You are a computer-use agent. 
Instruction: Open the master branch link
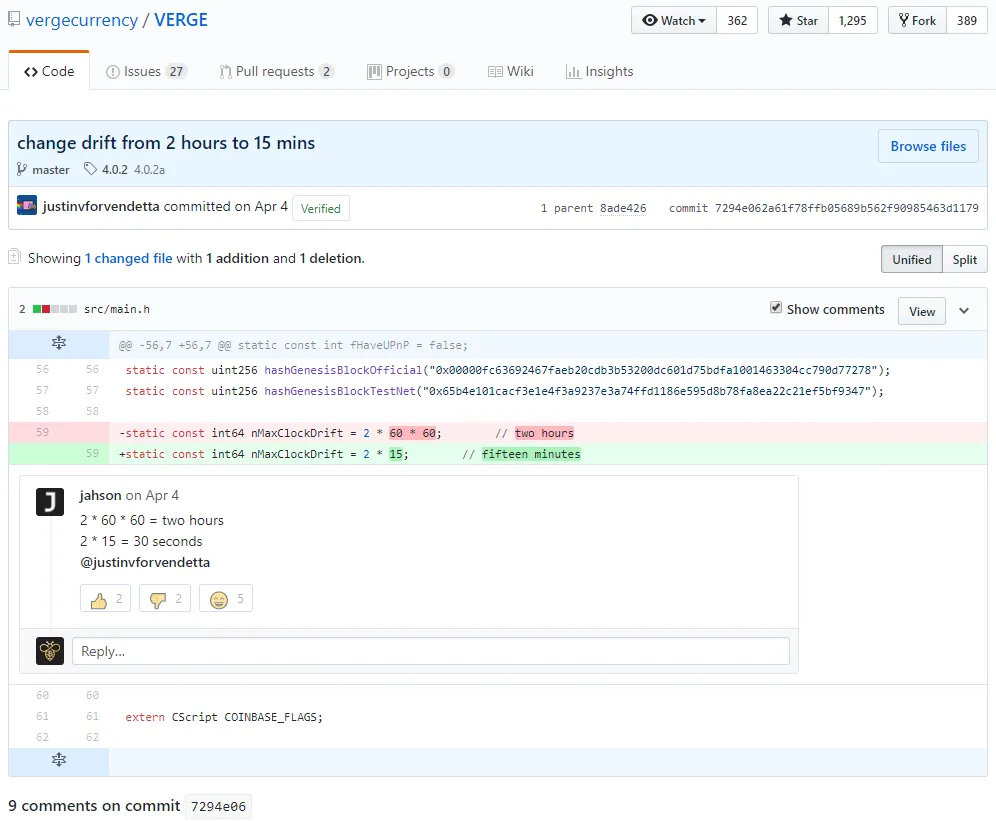(51, 170)
